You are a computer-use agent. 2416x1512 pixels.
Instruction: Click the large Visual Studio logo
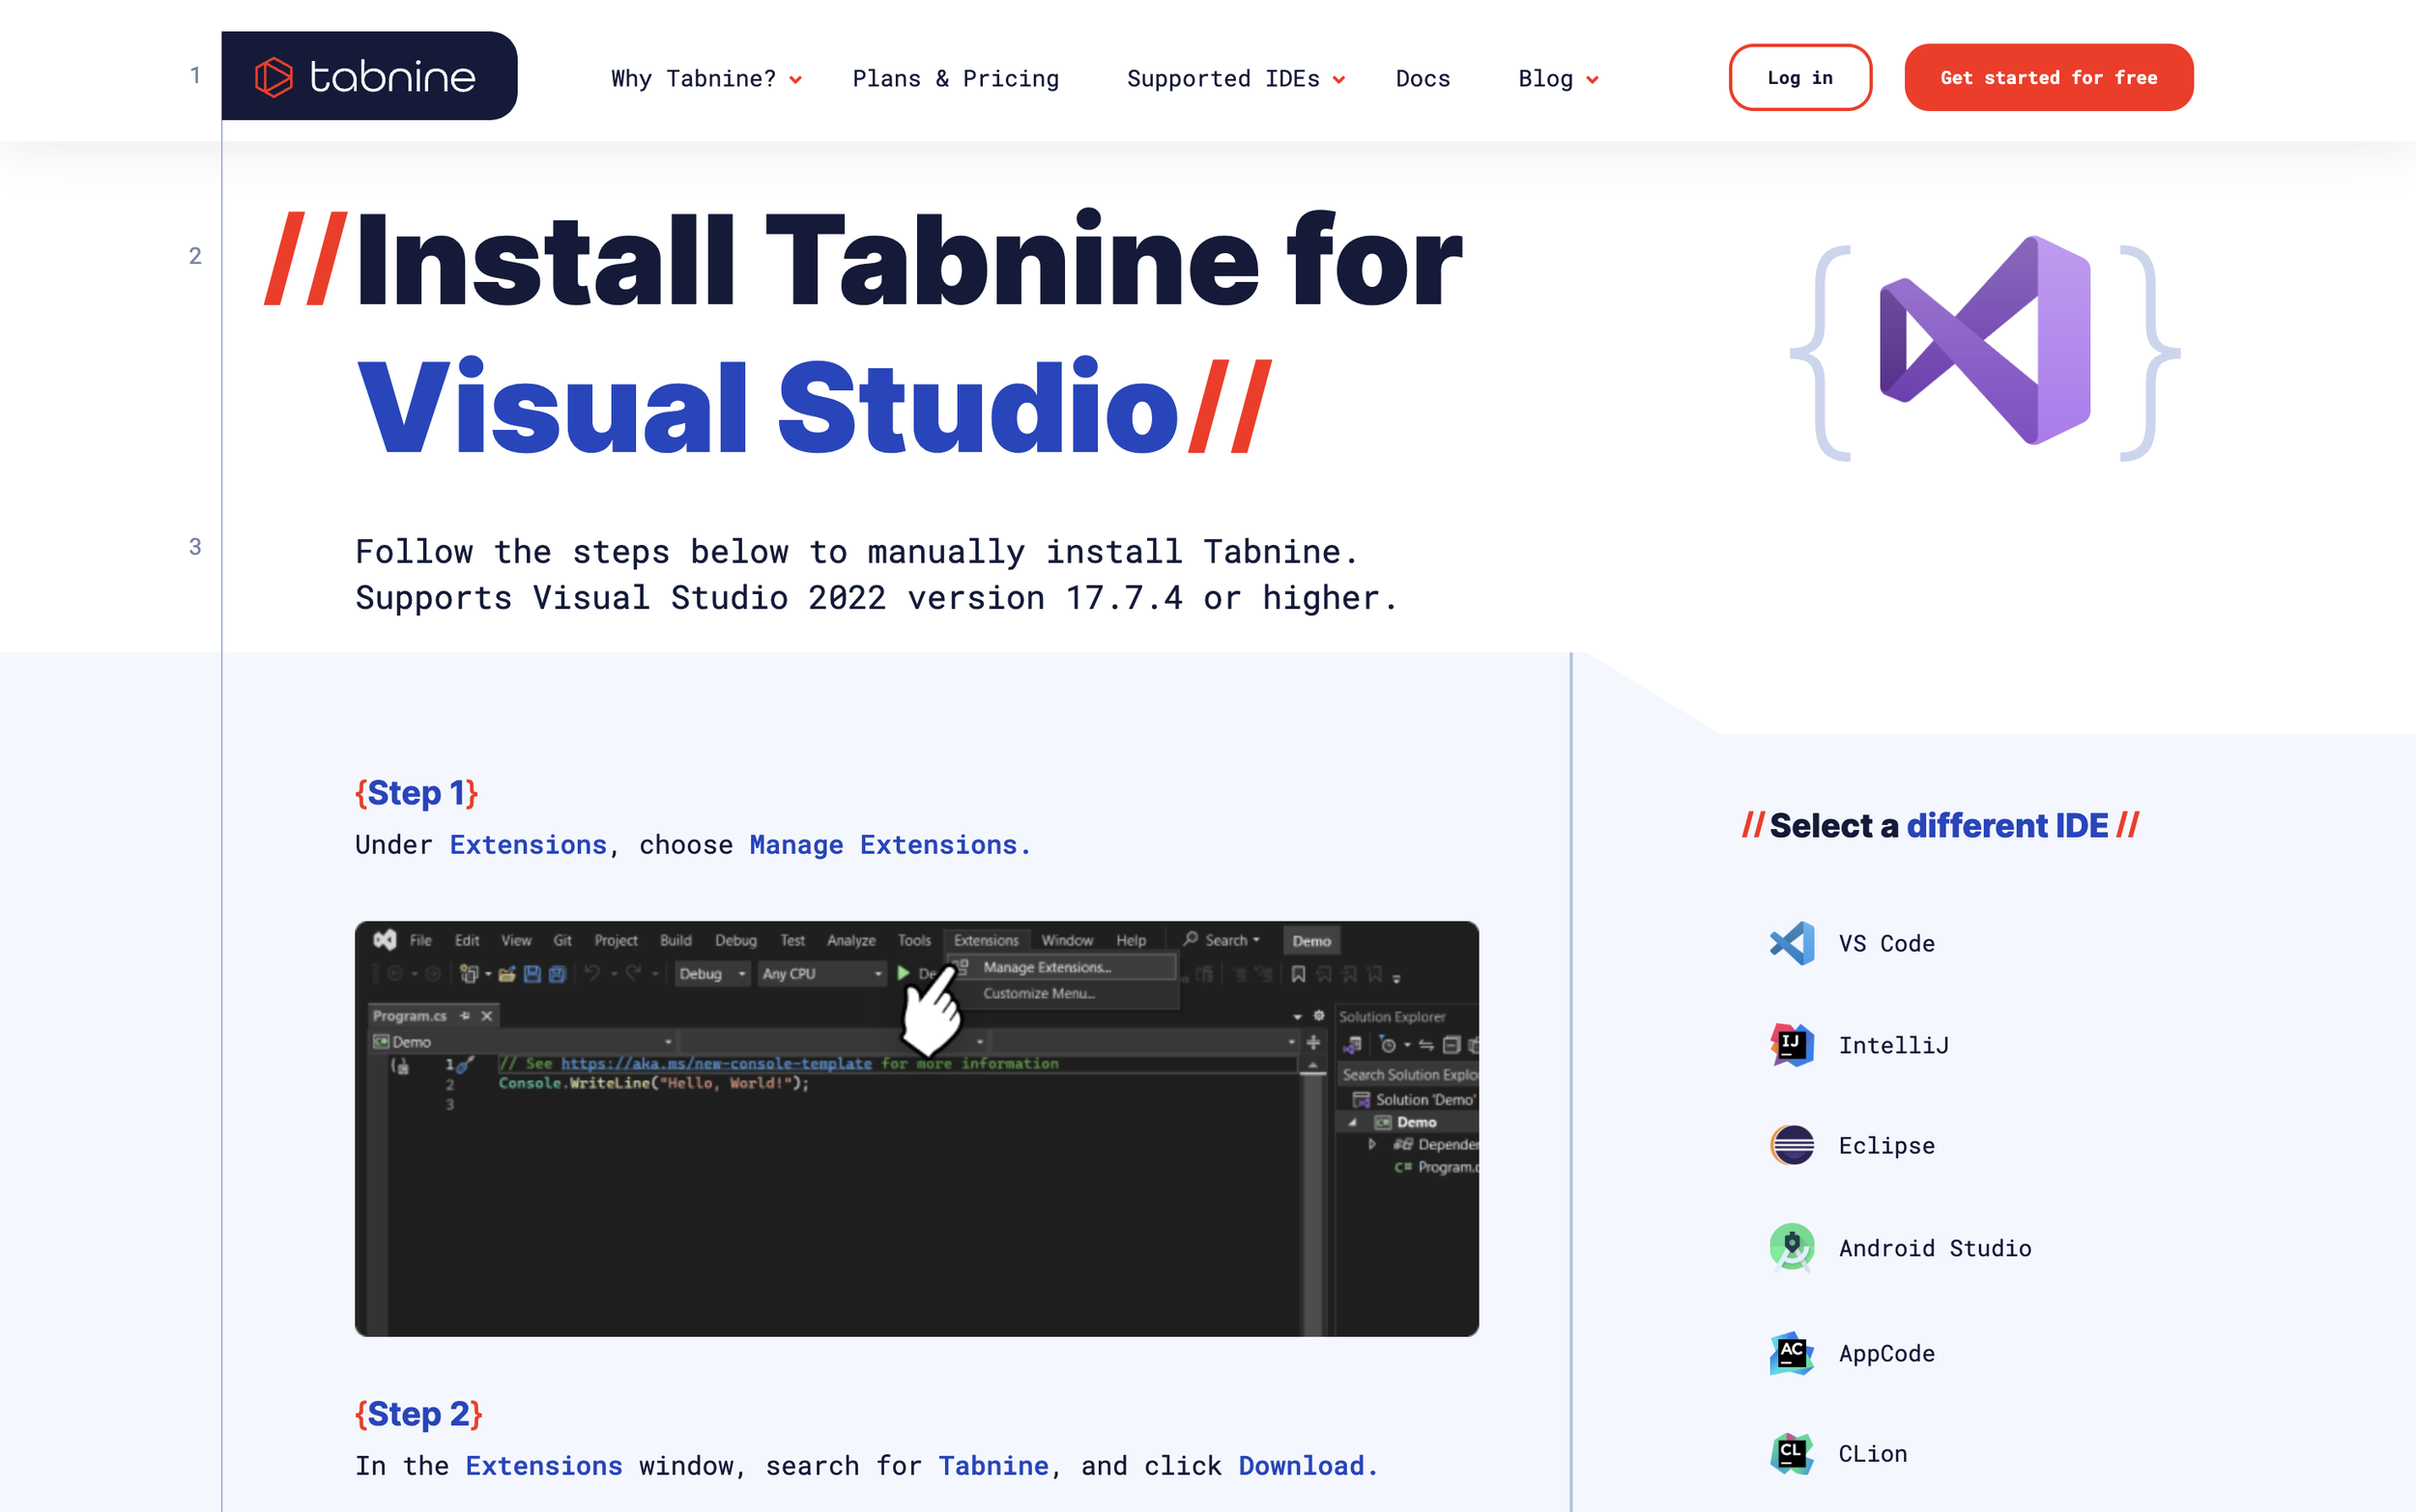(1985, 340)
